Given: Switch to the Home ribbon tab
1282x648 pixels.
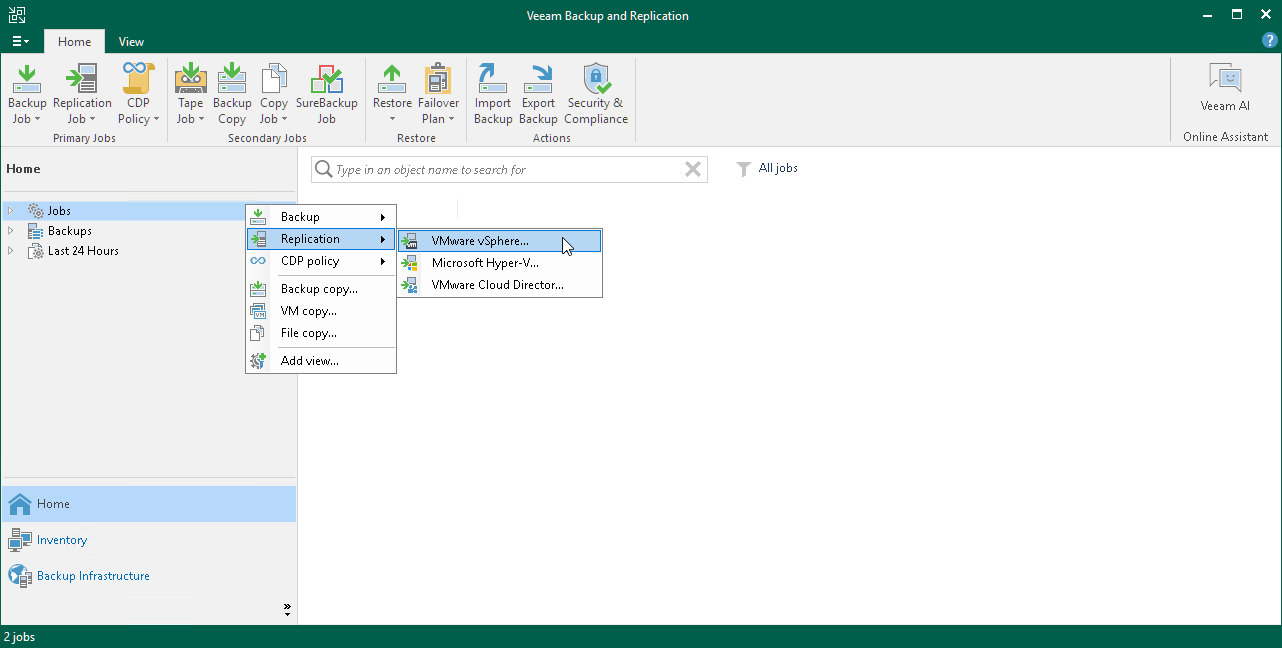Looking at the screenshot, I should pyautogui.click(x=74, y=42).
